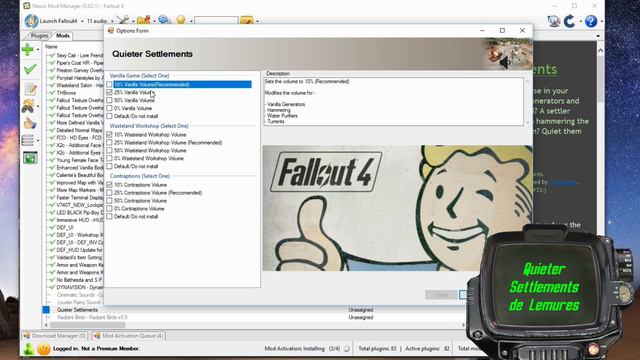Open the tools icon dropdown arrow
The image size is (640, 360).
pyautogui.click(x=132, y=21)
